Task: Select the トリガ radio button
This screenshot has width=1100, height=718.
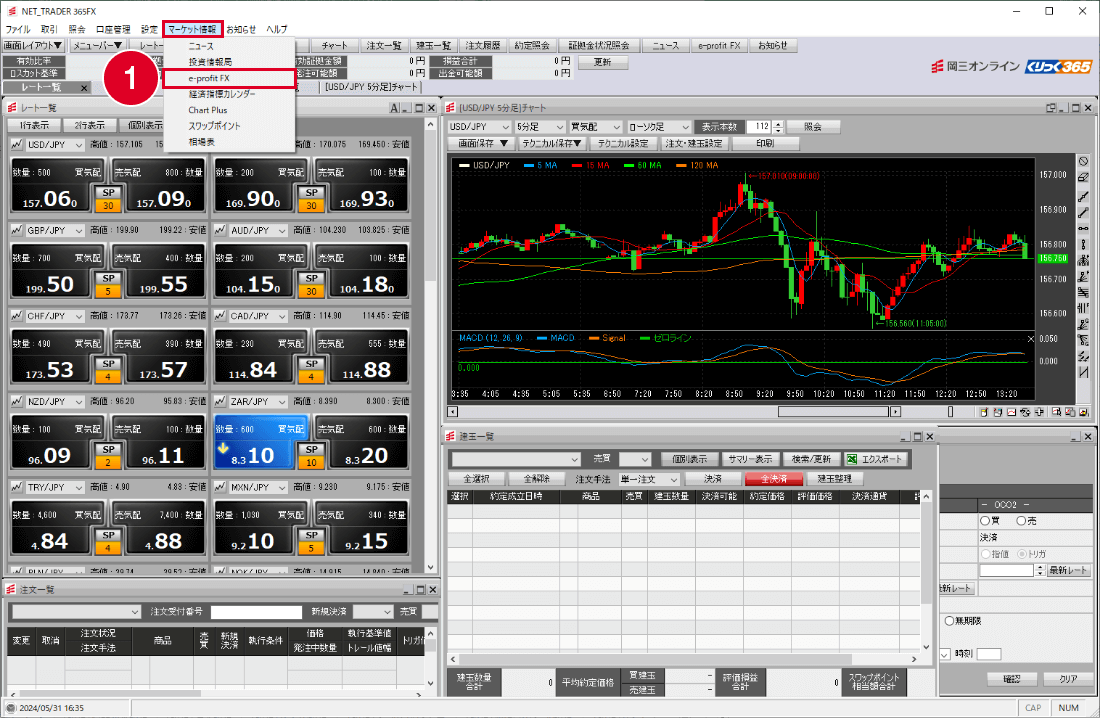Action: [1022, 554]
